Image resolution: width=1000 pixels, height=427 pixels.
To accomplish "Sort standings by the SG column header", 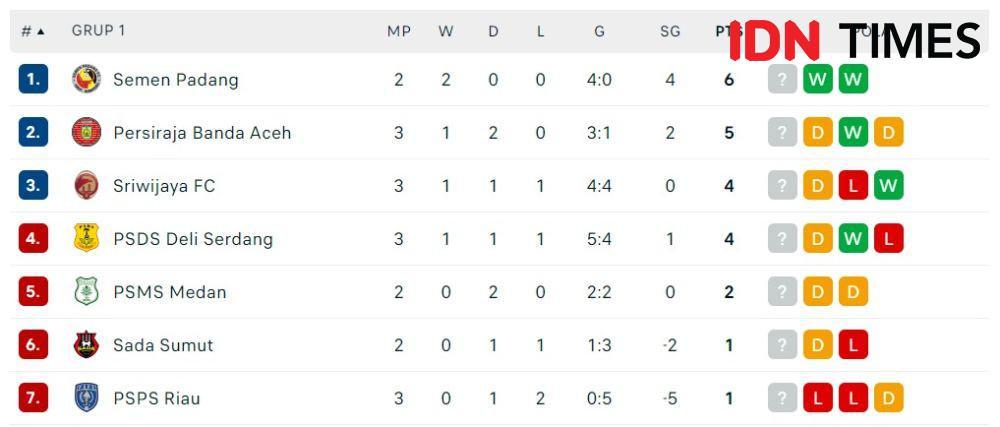I will (x=670, y=31).
